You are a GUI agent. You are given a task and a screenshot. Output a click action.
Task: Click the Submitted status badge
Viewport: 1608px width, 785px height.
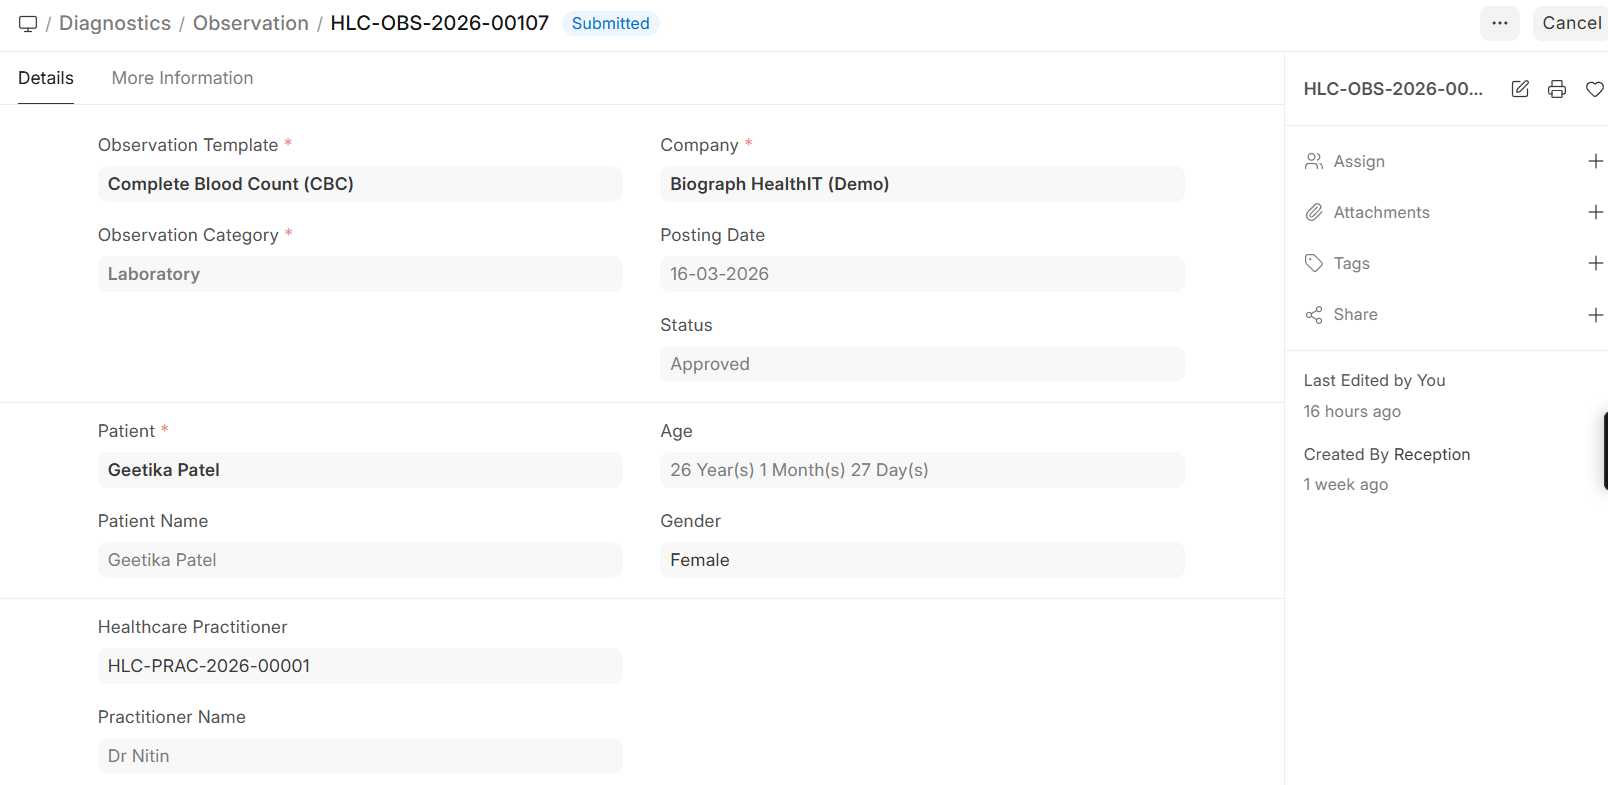point(610,23)
